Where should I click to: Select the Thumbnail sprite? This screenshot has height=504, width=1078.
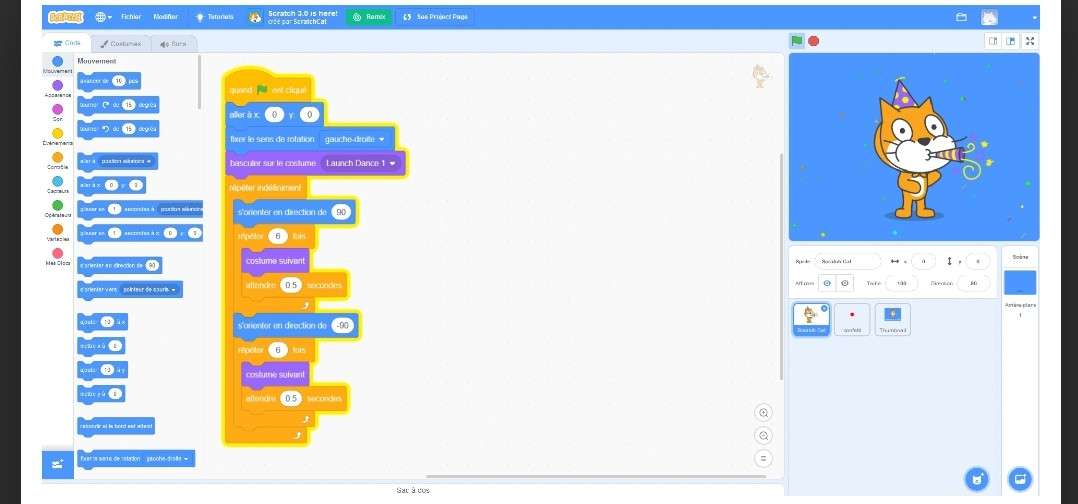click(x=892, y=320)
